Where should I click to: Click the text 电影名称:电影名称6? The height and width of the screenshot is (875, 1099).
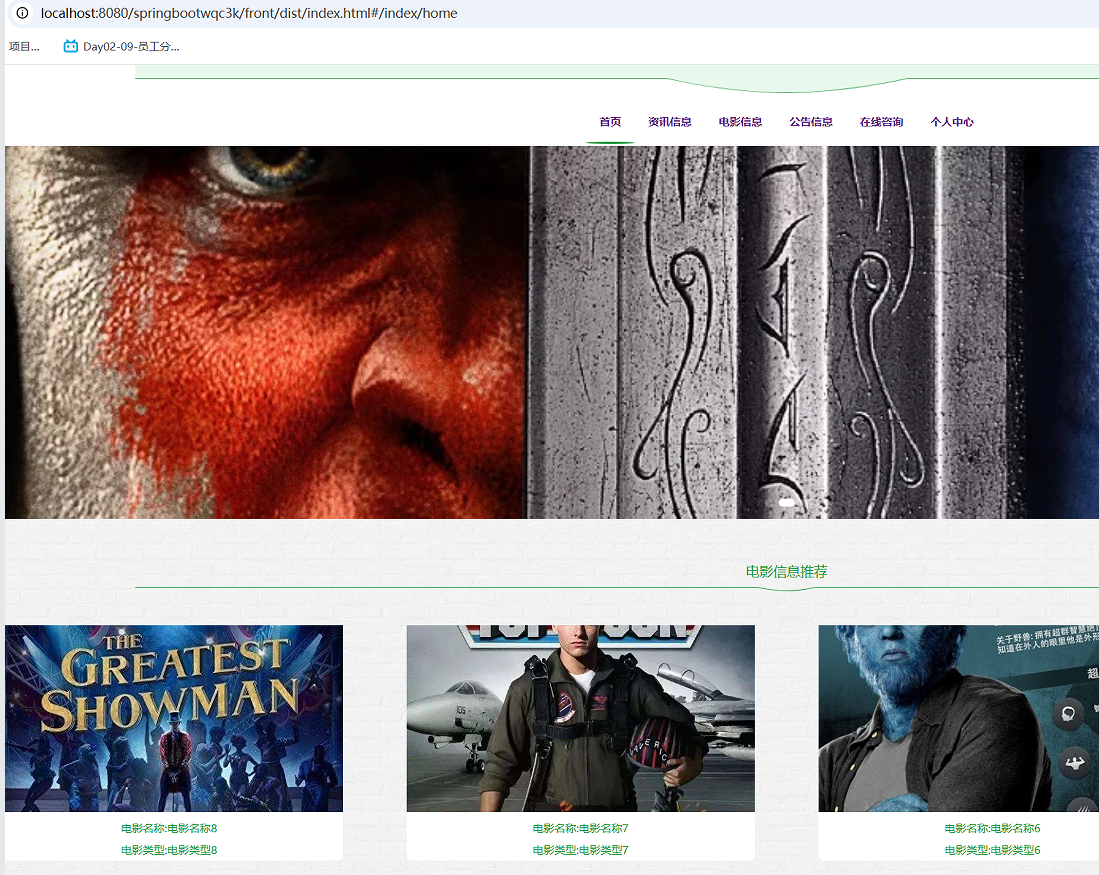click(x=992, y=828)
